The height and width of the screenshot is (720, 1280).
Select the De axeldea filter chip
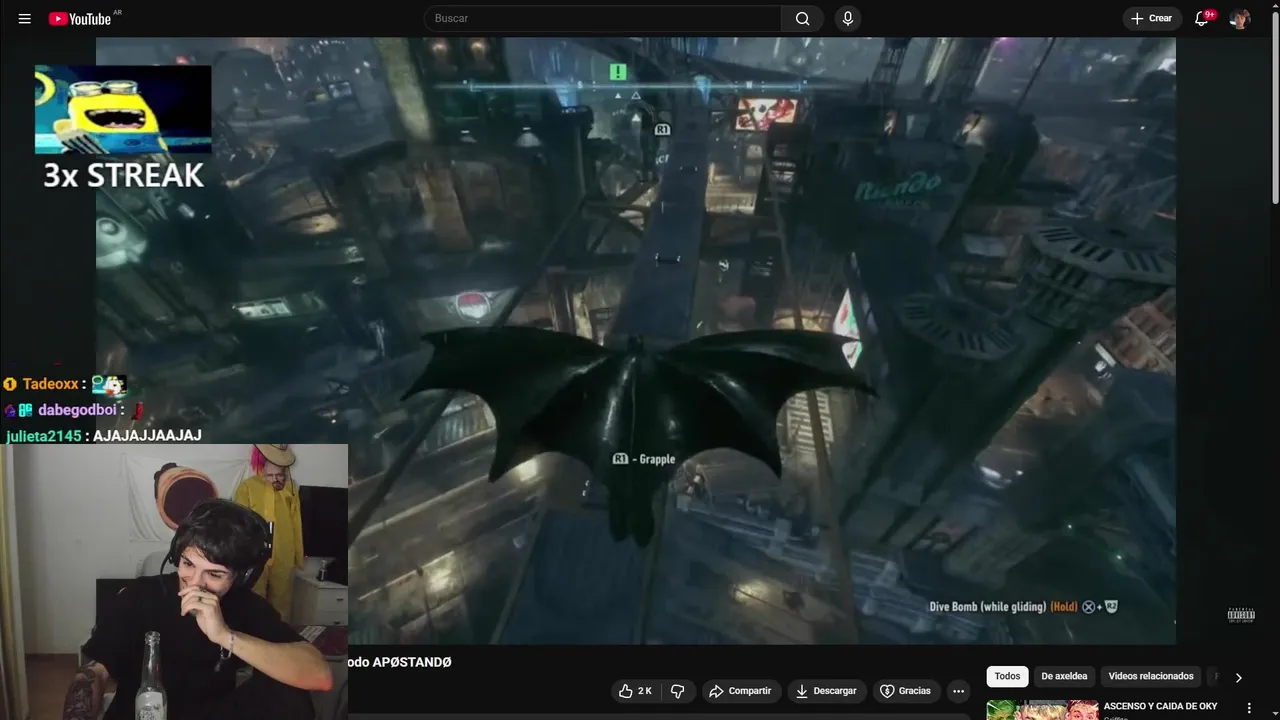click(1064, 676)
